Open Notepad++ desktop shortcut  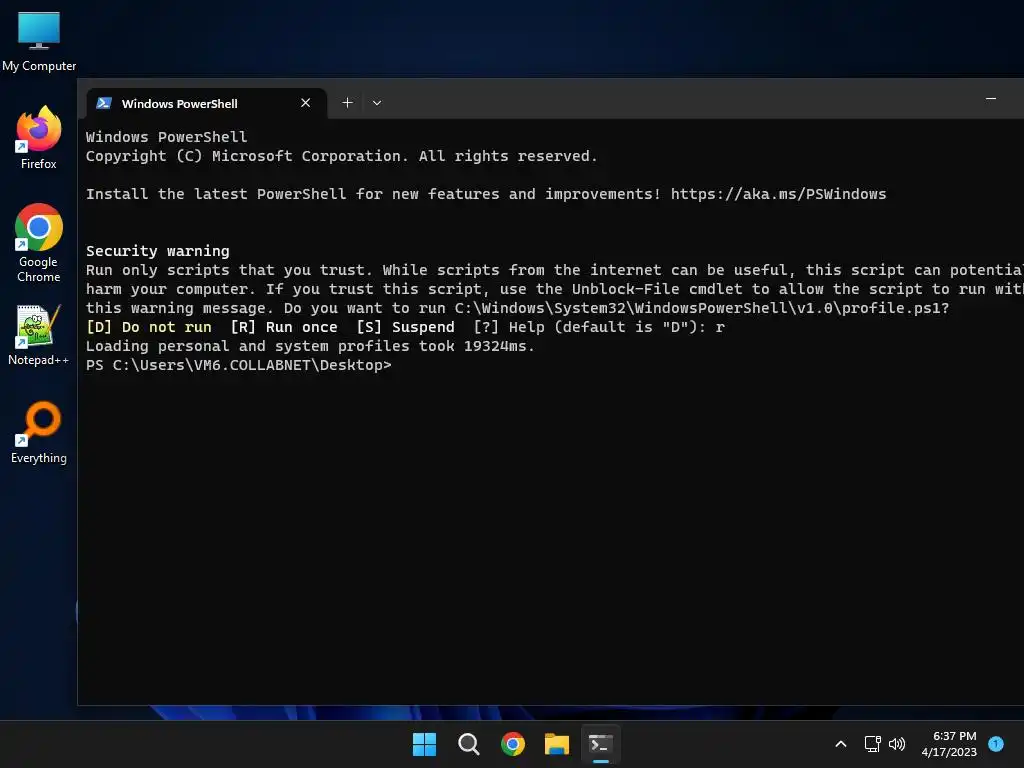point(39,335)
